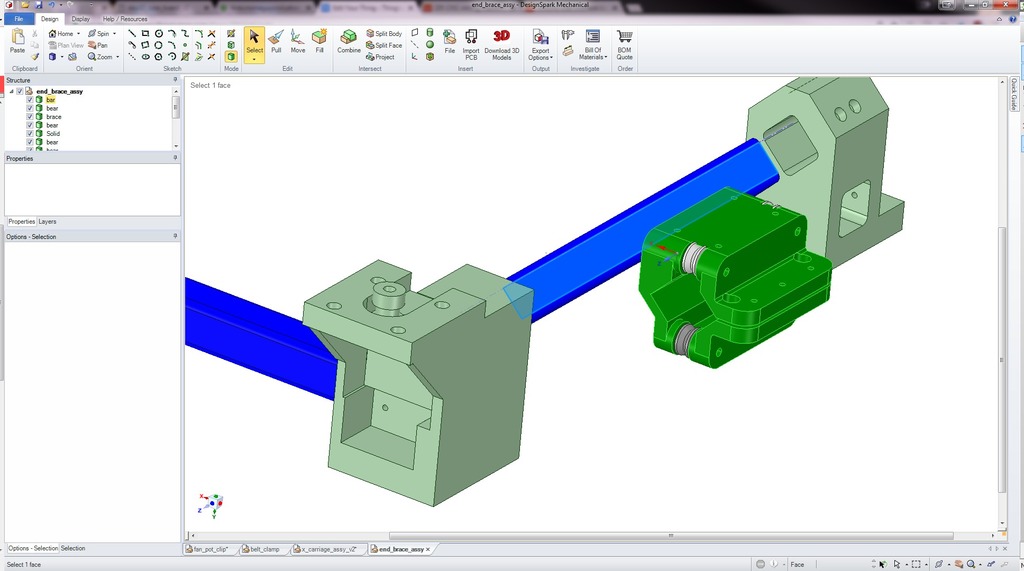
Task: Click Split Body in Intersect group
Action: [x=384, y=33]
